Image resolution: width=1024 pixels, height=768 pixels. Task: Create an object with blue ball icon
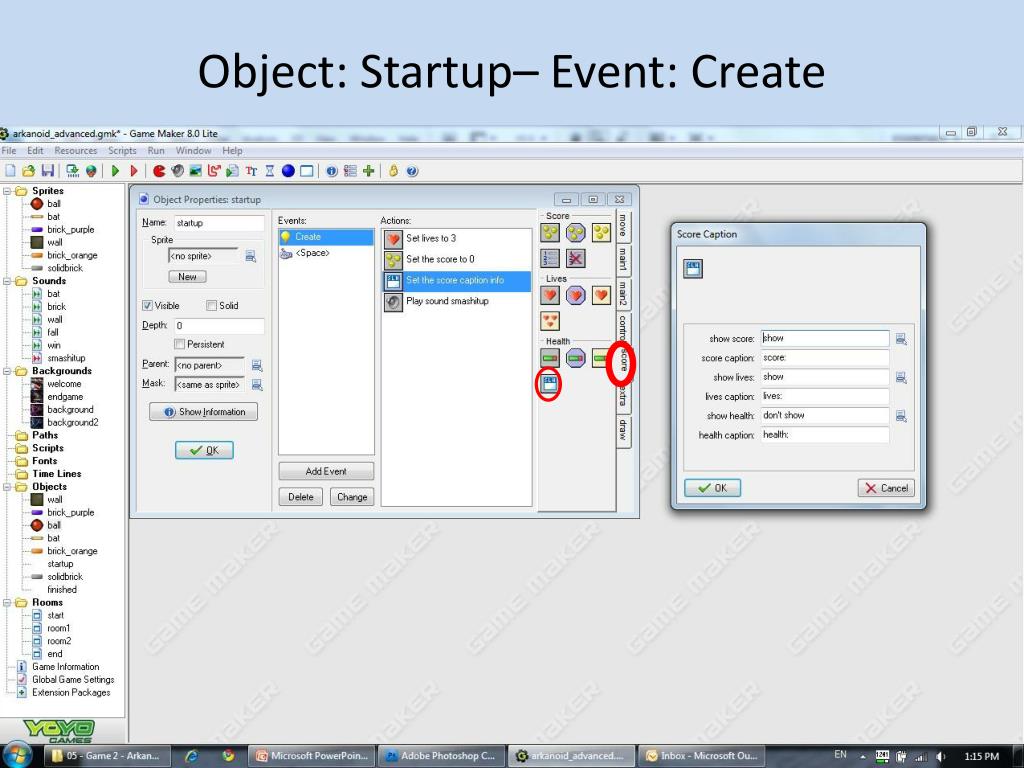point(288,171)
